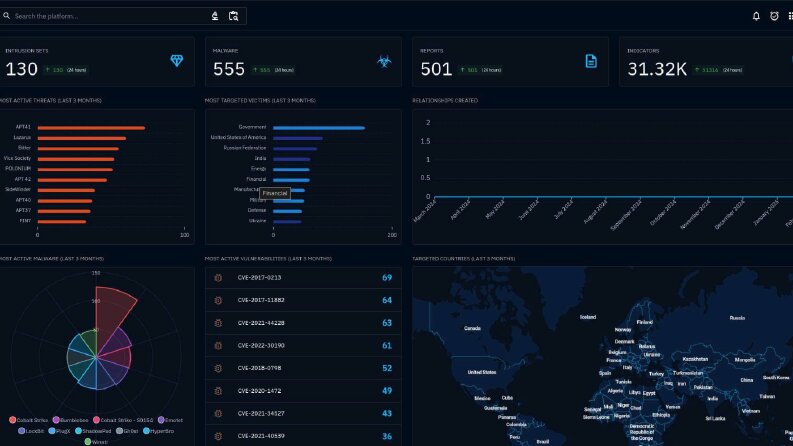Screen dimensions: 793x446
Task: Toggle HyperBro legend entry
Action: [158, 431]
